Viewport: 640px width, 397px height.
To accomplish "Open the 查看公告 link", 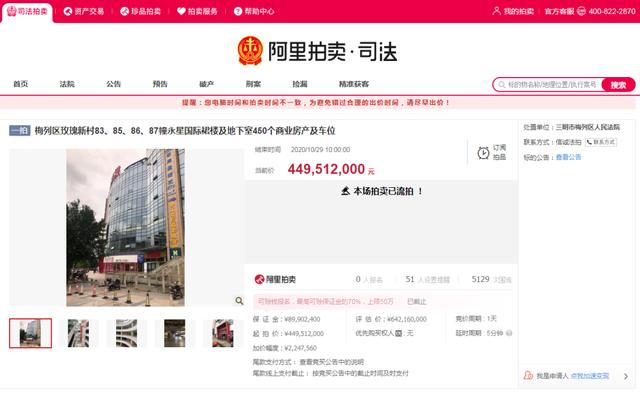I will [568, 157].
